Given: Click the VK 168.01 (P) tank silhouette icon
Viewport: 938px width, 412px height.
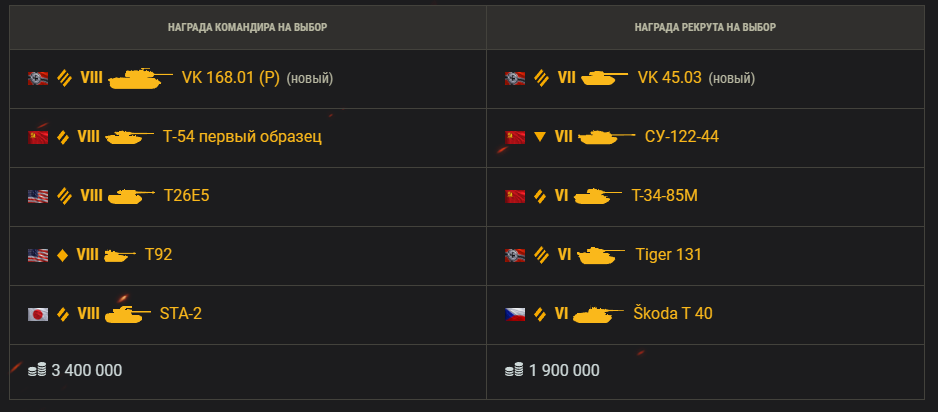Looking at the screenshot, I should [140, 78].
